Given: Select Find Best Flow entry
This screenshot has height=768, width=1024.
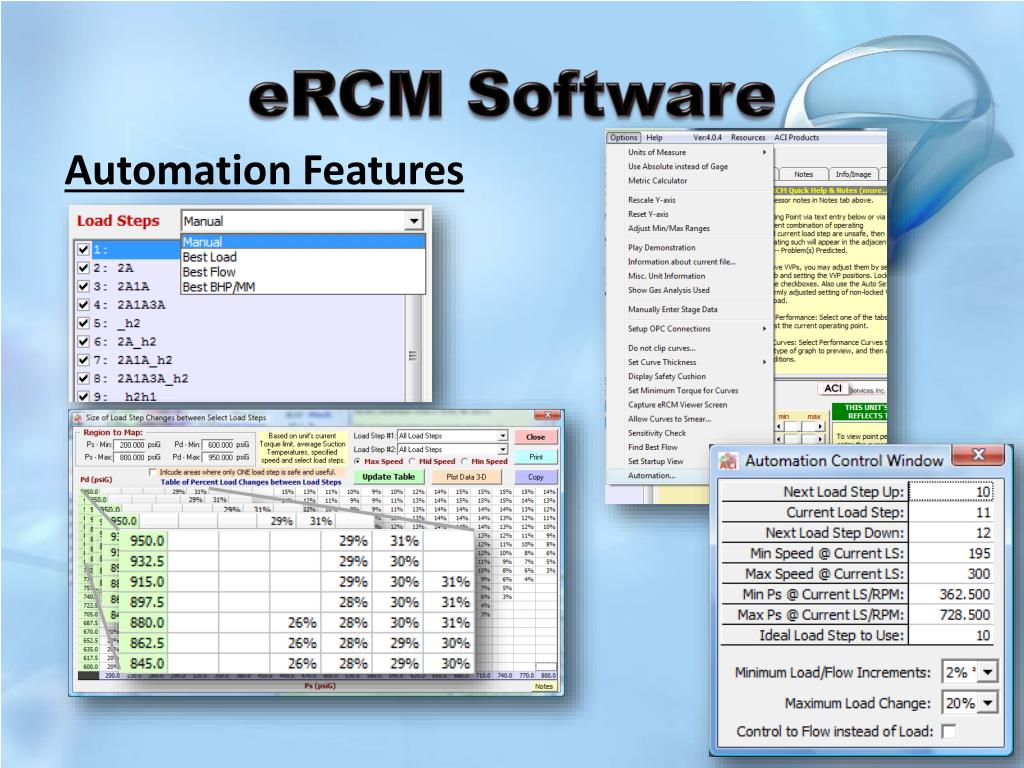Looking at the screenshot, I should [690, 447].
